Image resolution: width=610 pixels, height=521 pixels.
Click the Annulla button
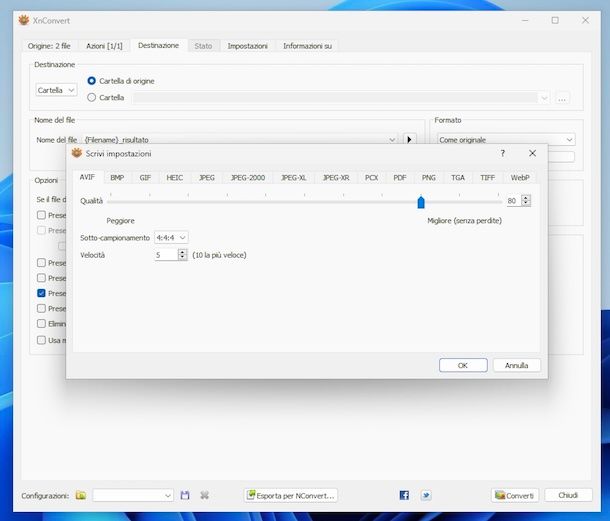[x=517, y=365]
